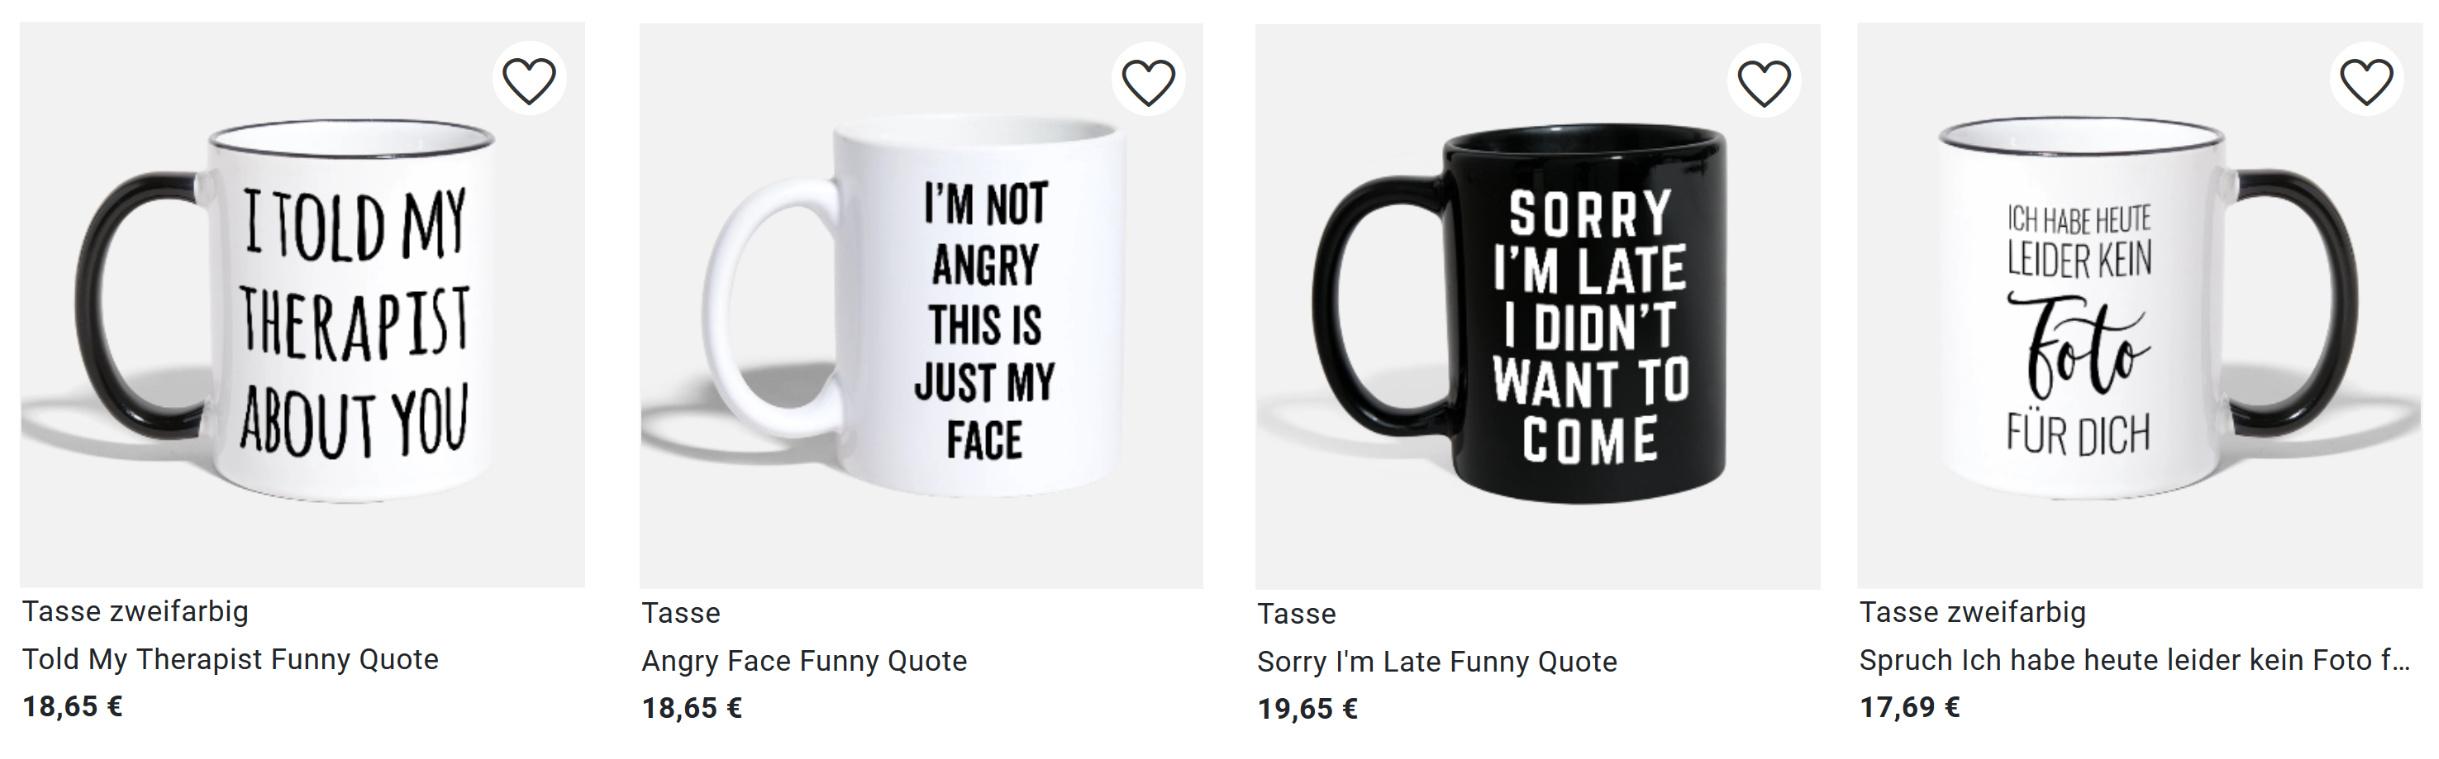Click the 18,65 € price under Angry Face
The image size is (2439, 759).
click(692, 709)
